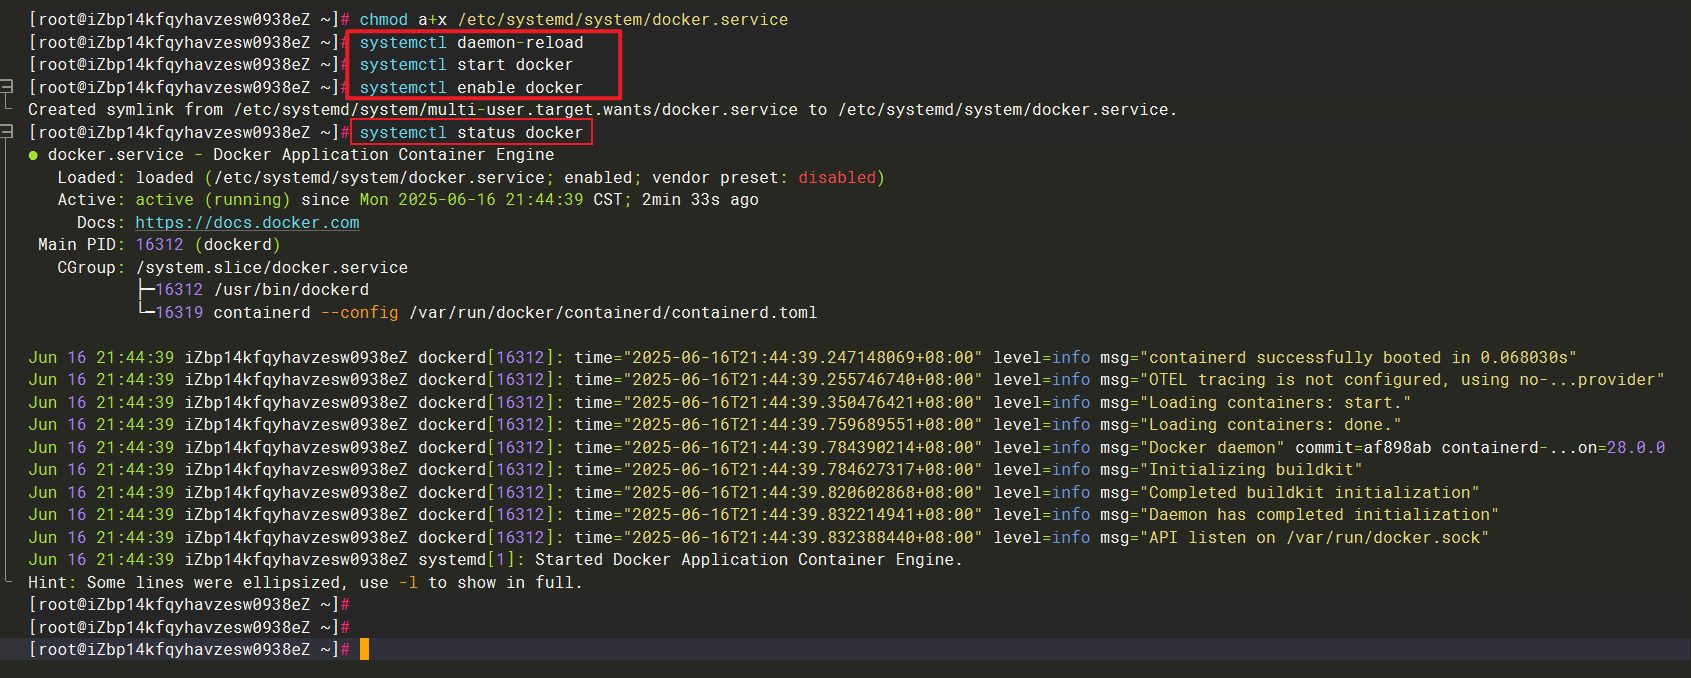Click the 'Loaded:' field label
The width and height of the screenshot is (1691, 678).
[91, 177]
